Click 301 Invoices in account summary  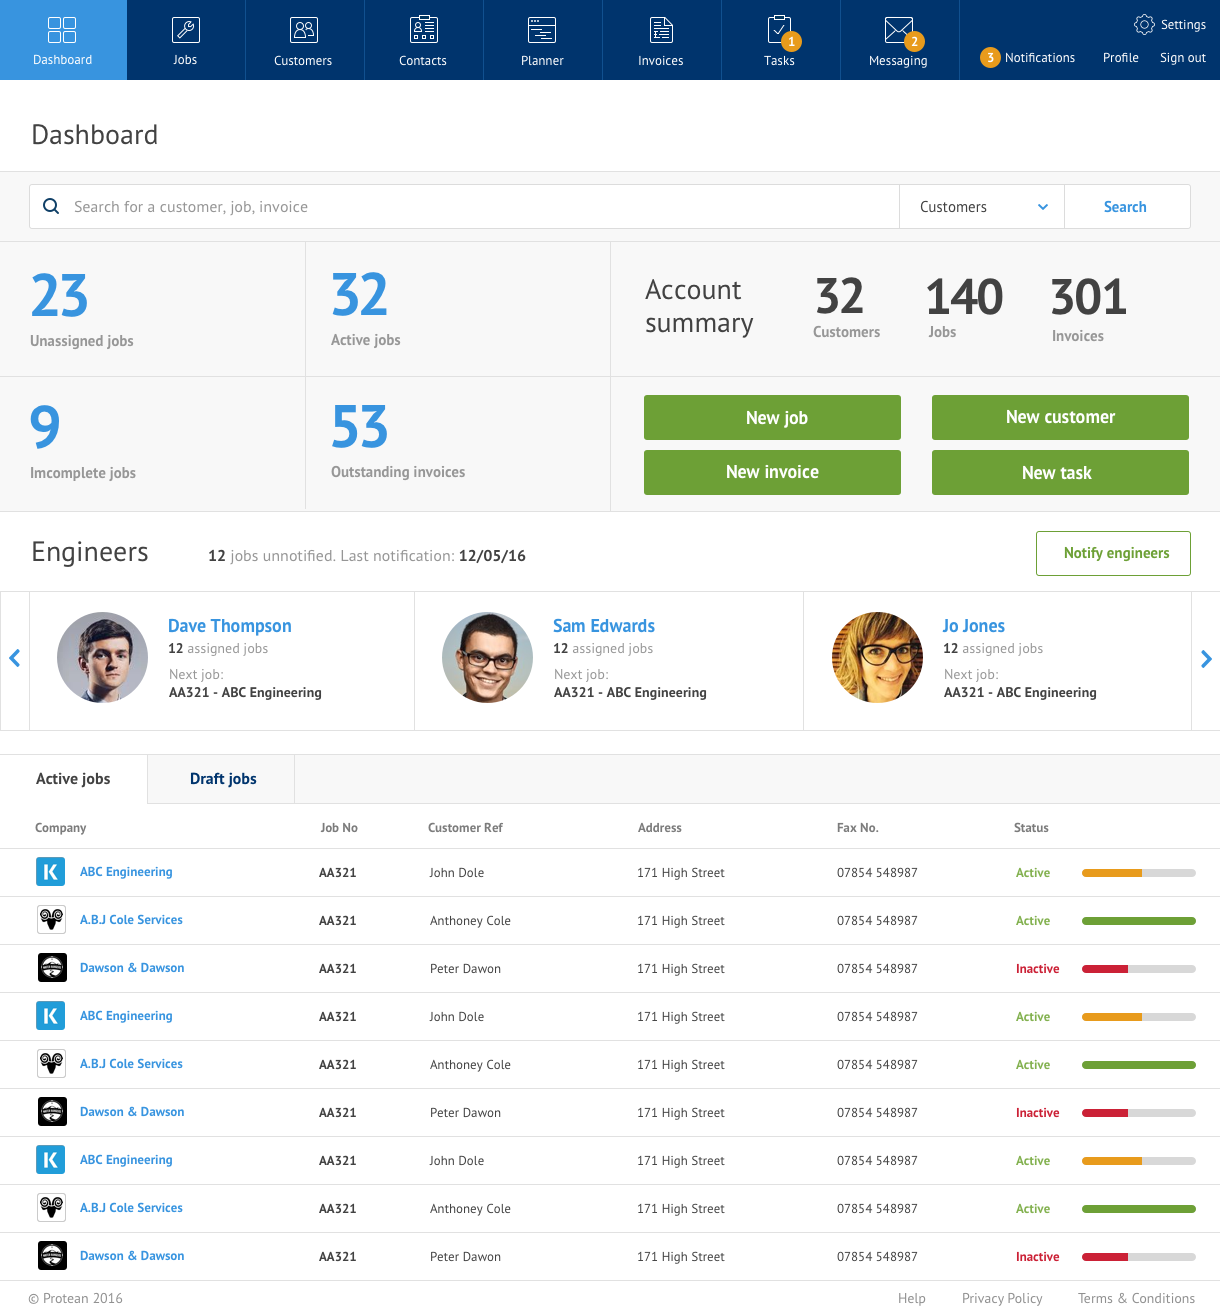coord(1088,309)
